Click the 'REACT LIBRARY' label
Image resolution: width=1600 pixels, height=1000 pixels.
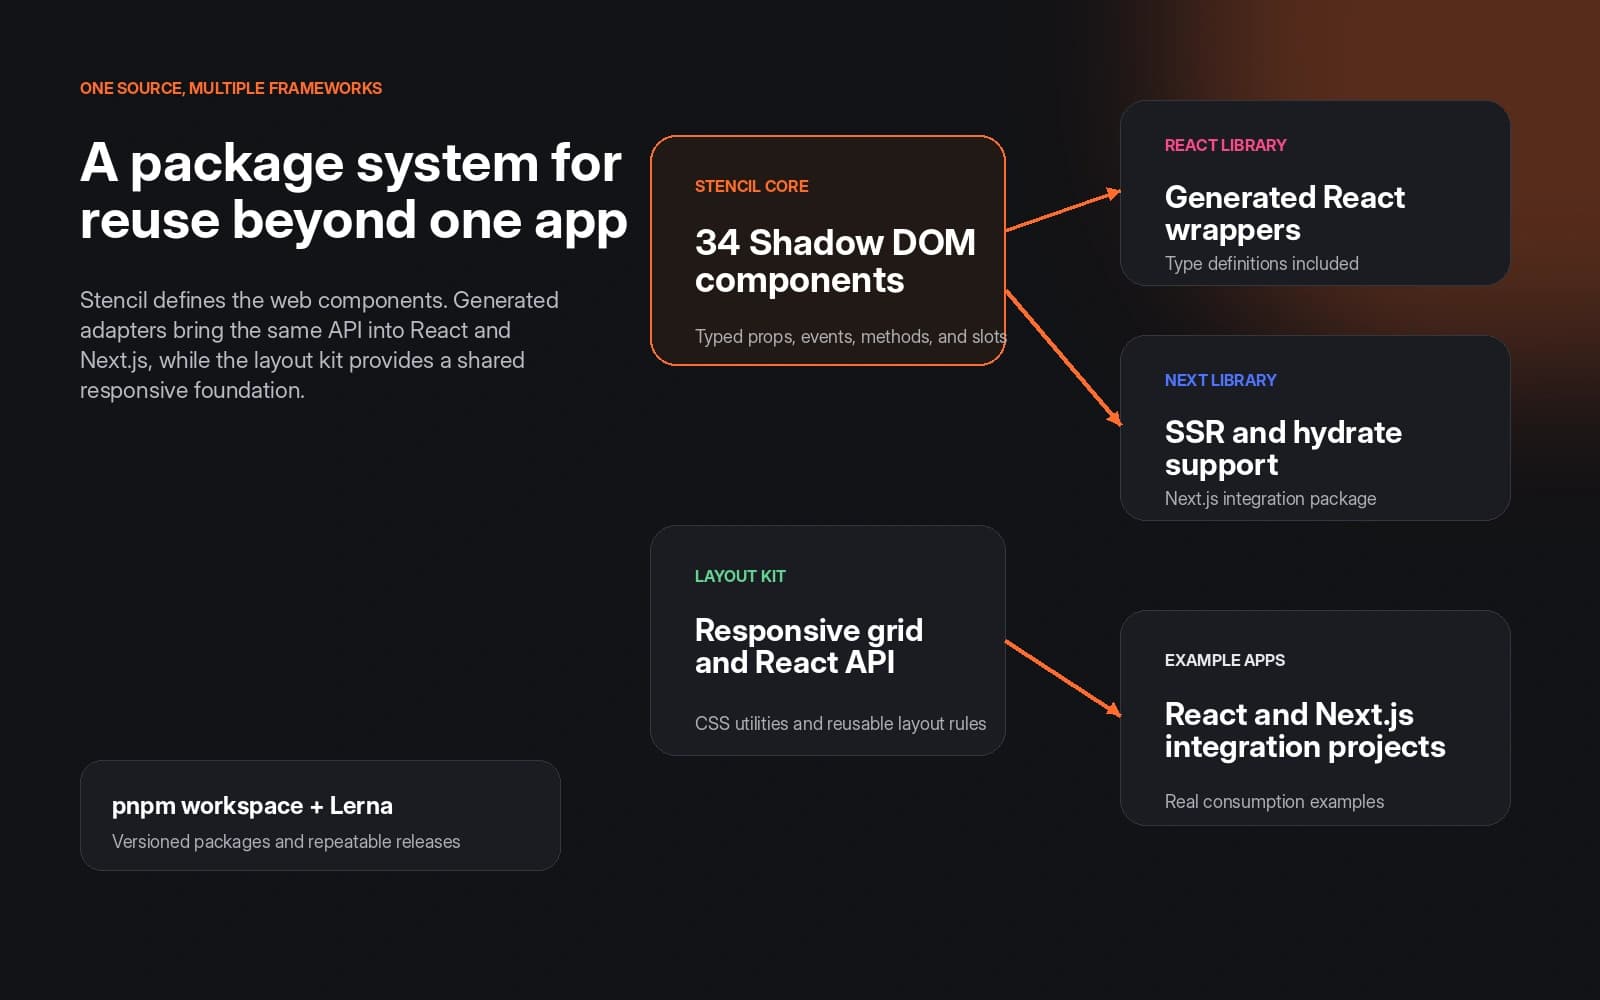click(x=1225, y=145)
